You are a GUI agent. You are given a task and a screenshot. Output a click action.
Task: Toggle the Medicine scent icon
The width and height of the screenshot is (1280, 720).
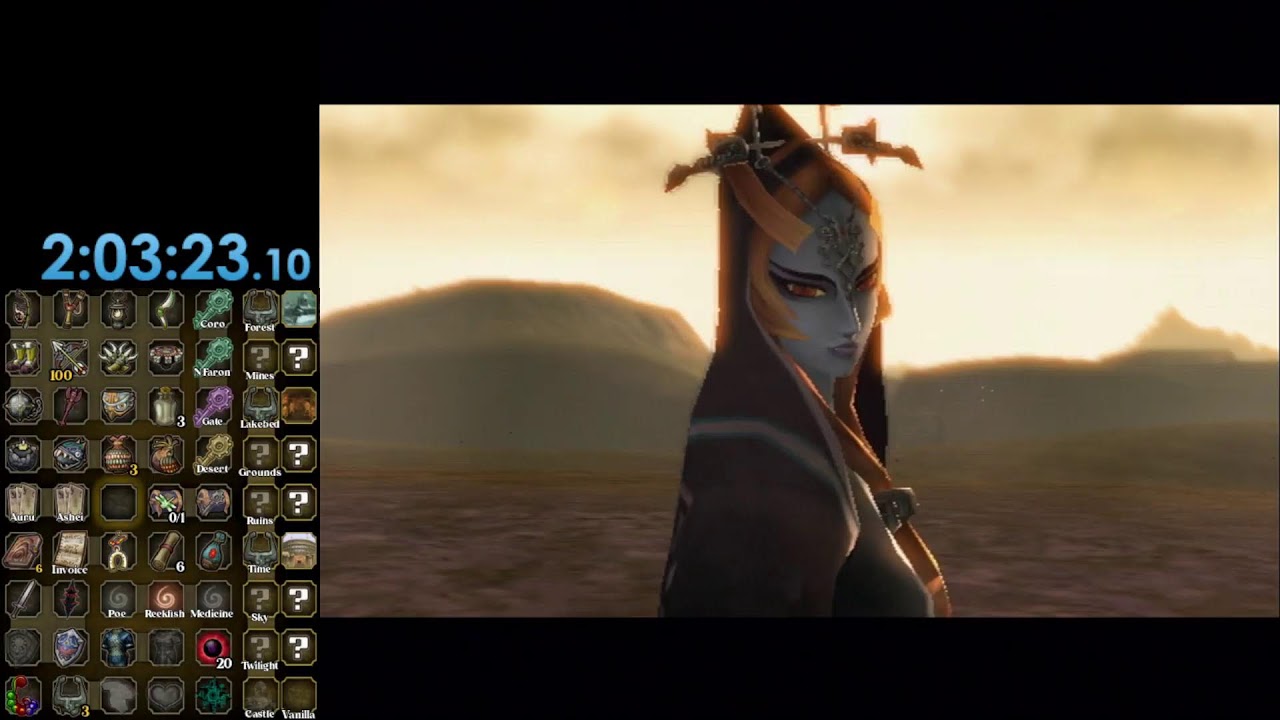pos(213,599)
